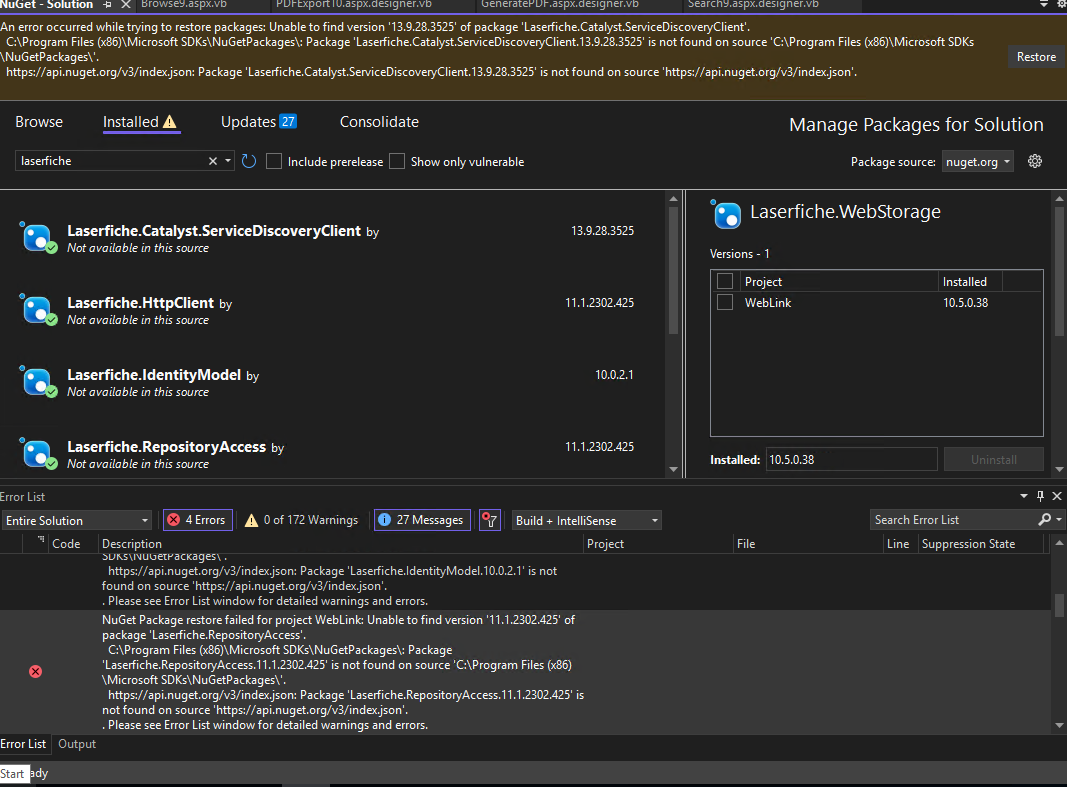Open the Entire Solution scope dropdown
Viewport: 1067px width, 787px height.
(x=76, y=520)
